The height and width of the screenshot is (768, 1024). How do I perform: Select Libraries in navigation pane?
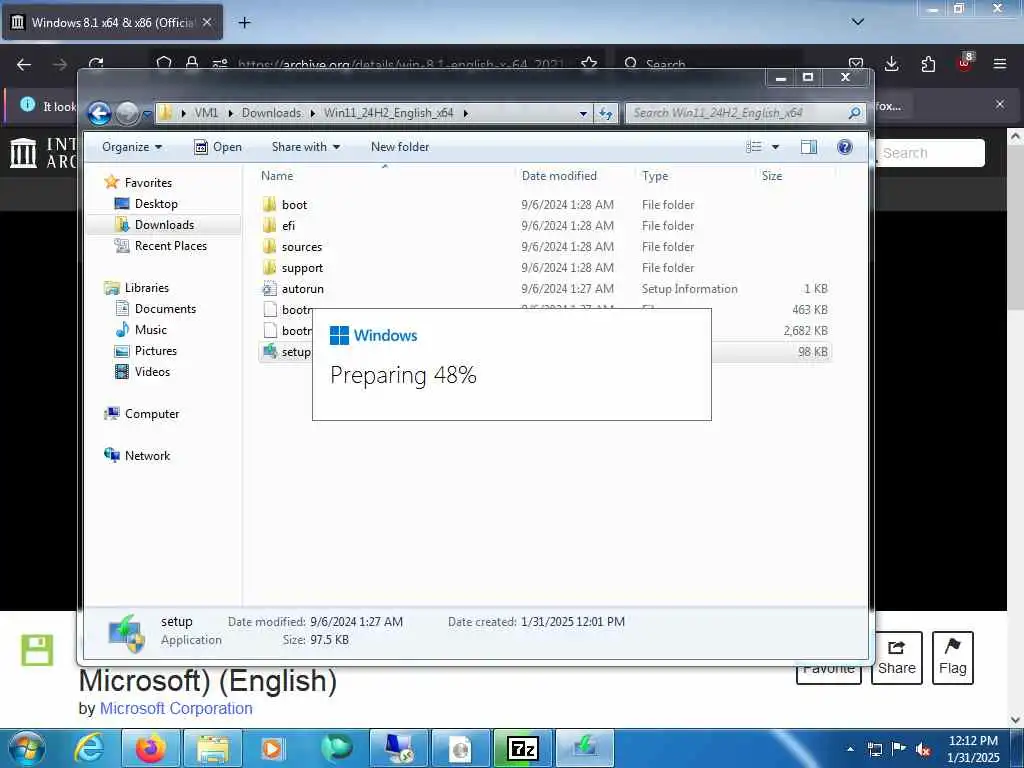(x=146, y=287)
